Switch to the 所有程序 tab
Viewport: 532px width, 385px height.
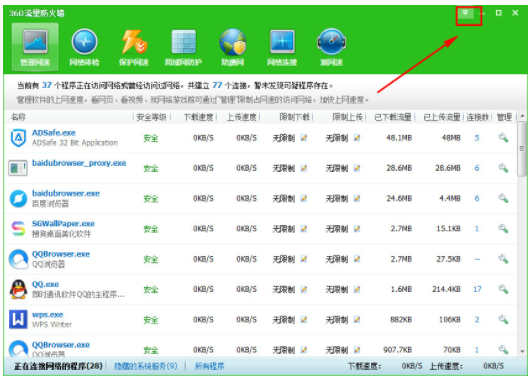point(209,366)
